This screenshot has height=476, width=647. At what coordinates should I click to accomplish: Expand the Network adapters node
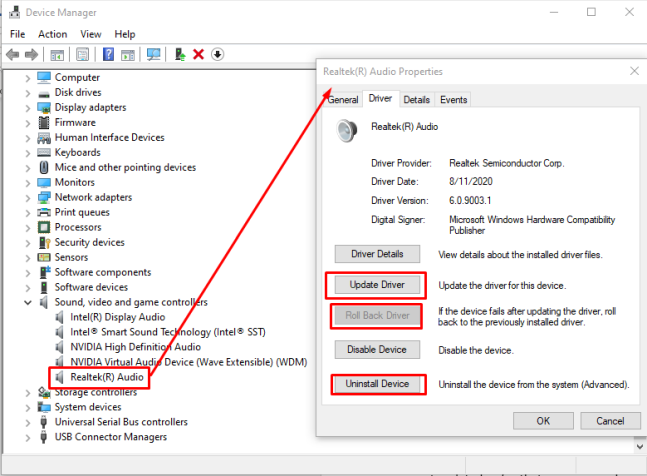click(x=27, y=198)
